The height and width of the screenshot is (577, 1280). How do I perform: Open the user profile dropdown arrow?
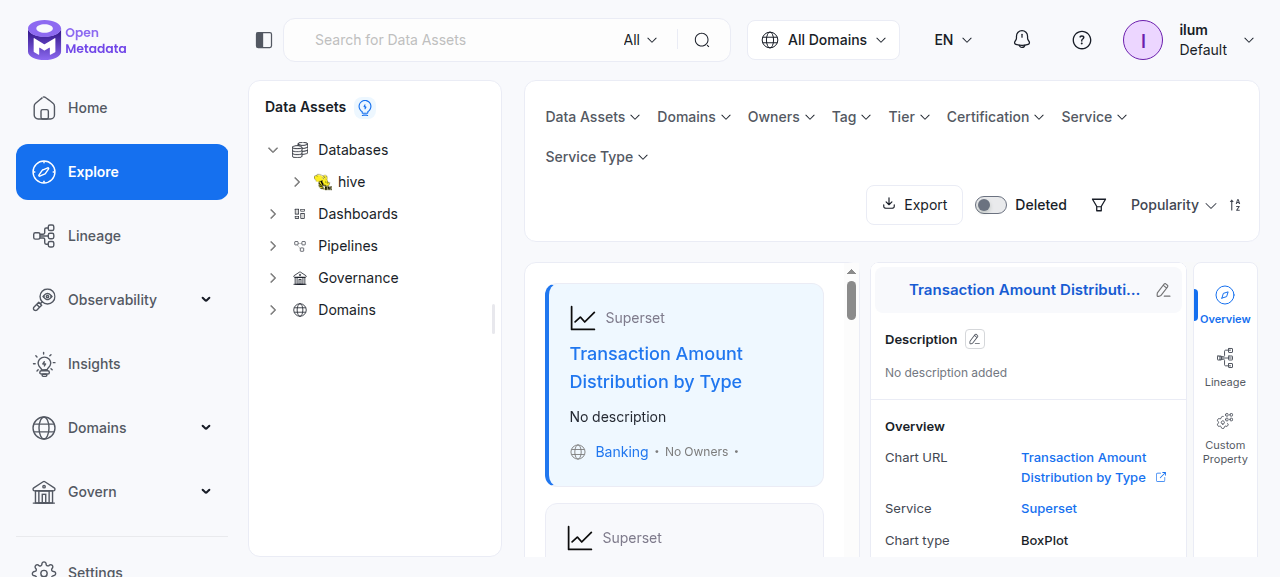[1249, 40]
